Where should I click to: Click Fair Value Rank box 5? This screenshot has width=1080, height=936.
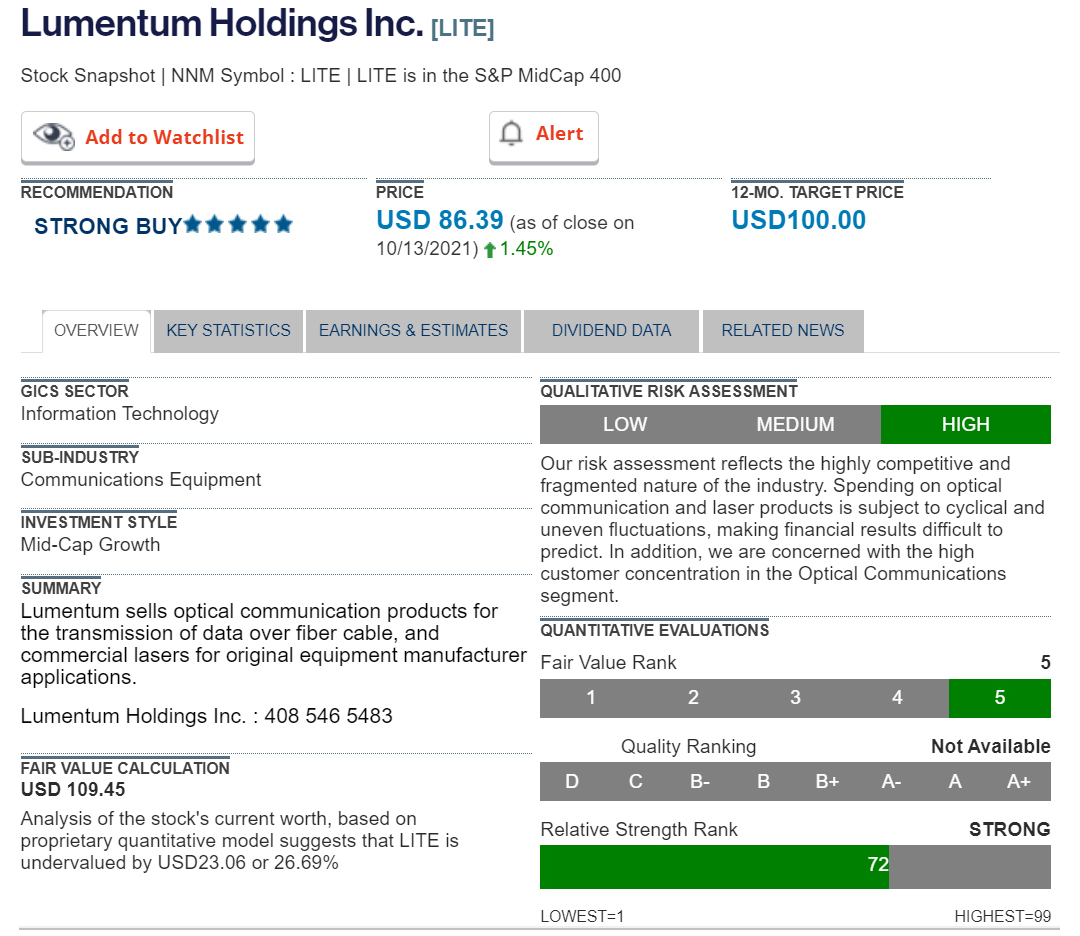pos(999,698)
